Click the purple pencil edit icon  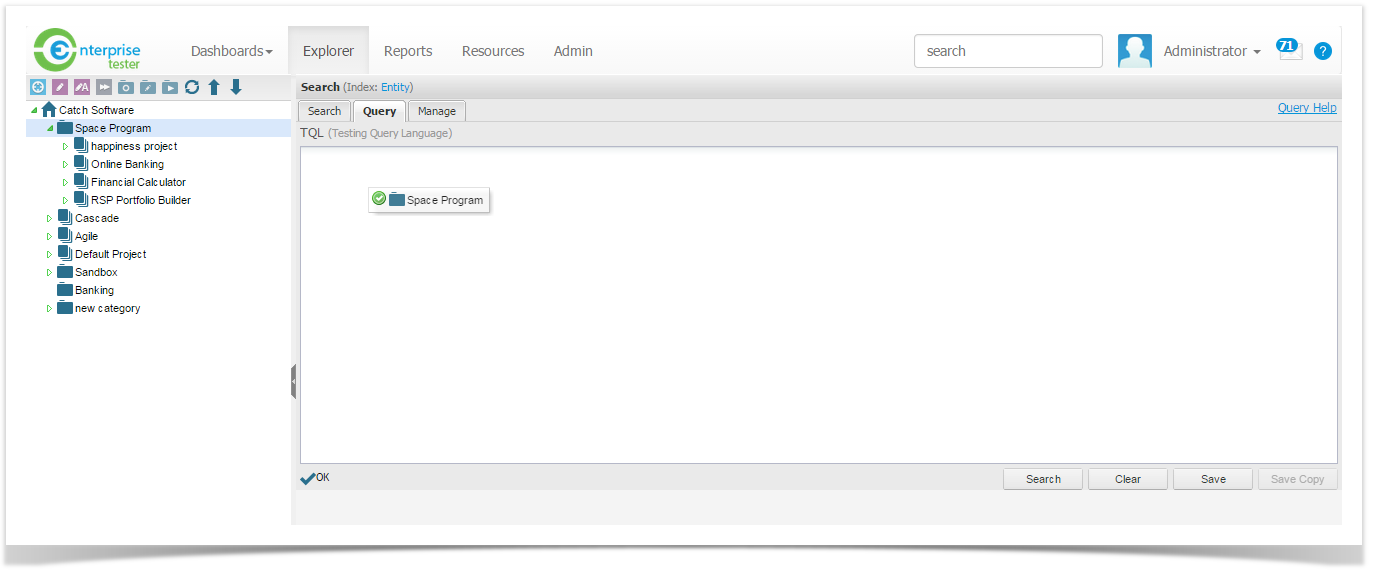coord(60,87)
